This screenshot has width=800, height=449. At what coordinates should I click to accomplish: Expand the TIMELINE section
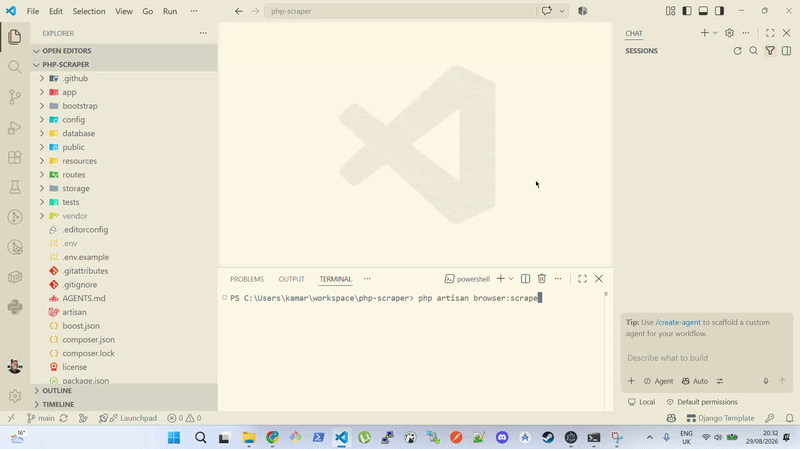tap(124, 404)
